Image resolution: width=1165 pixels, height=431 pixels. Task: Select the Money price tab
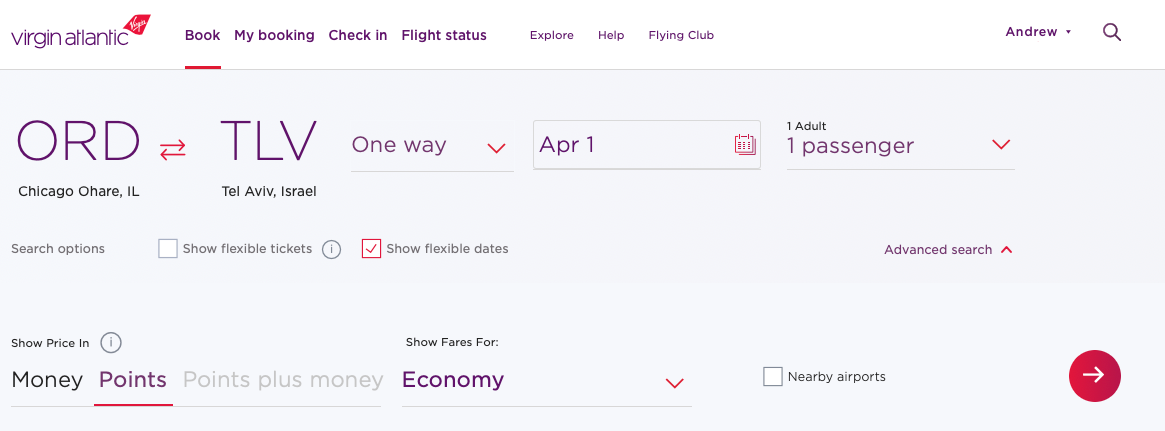[47, 380]
